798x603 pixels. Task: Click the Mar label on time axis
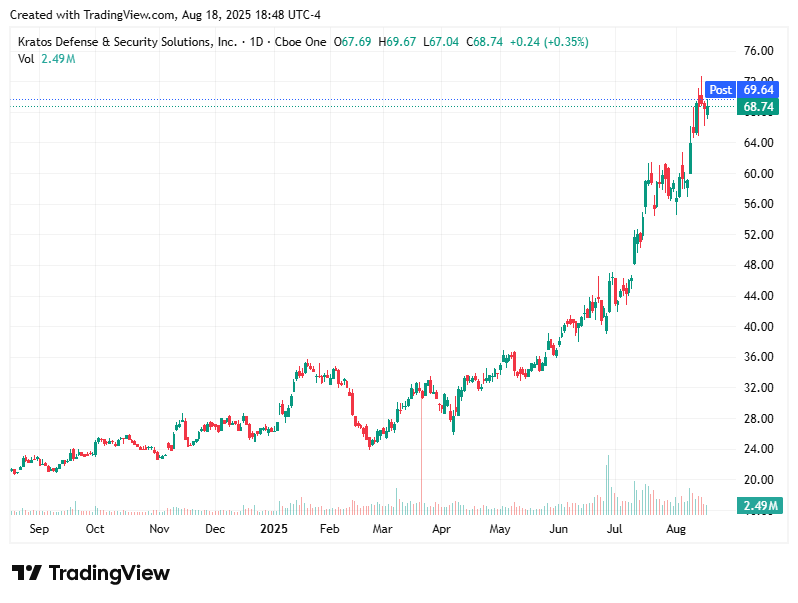[382, 529]
